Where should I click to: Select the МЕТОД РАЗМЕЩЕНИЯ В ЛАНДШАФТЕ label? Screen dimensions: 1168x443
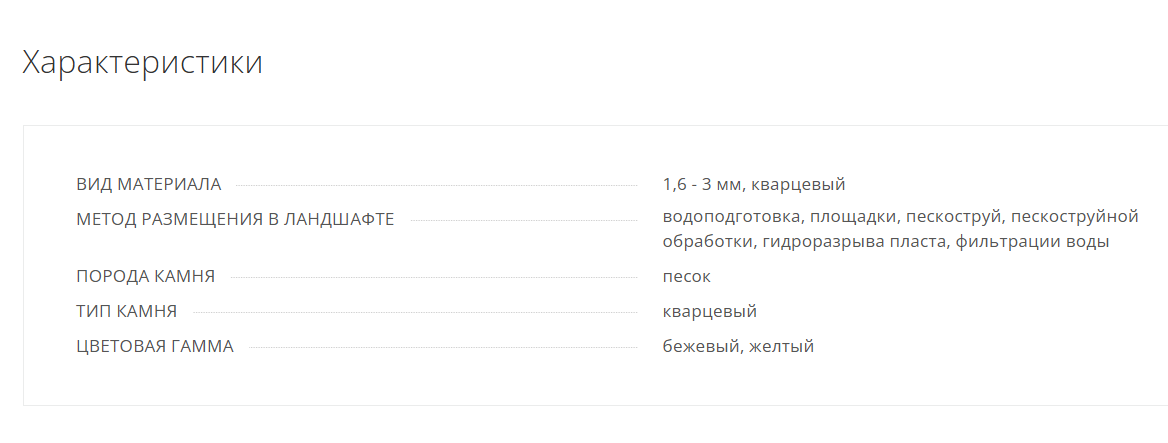tap(235, 220)
